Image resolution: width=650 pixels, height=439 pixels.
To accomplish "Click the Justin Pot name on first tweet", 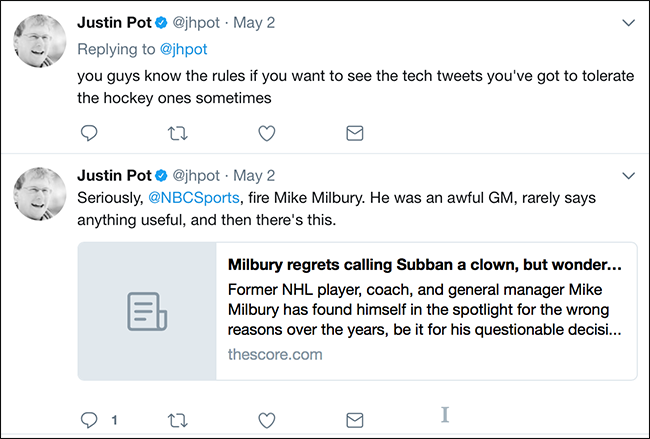I will tap(123, 22).
